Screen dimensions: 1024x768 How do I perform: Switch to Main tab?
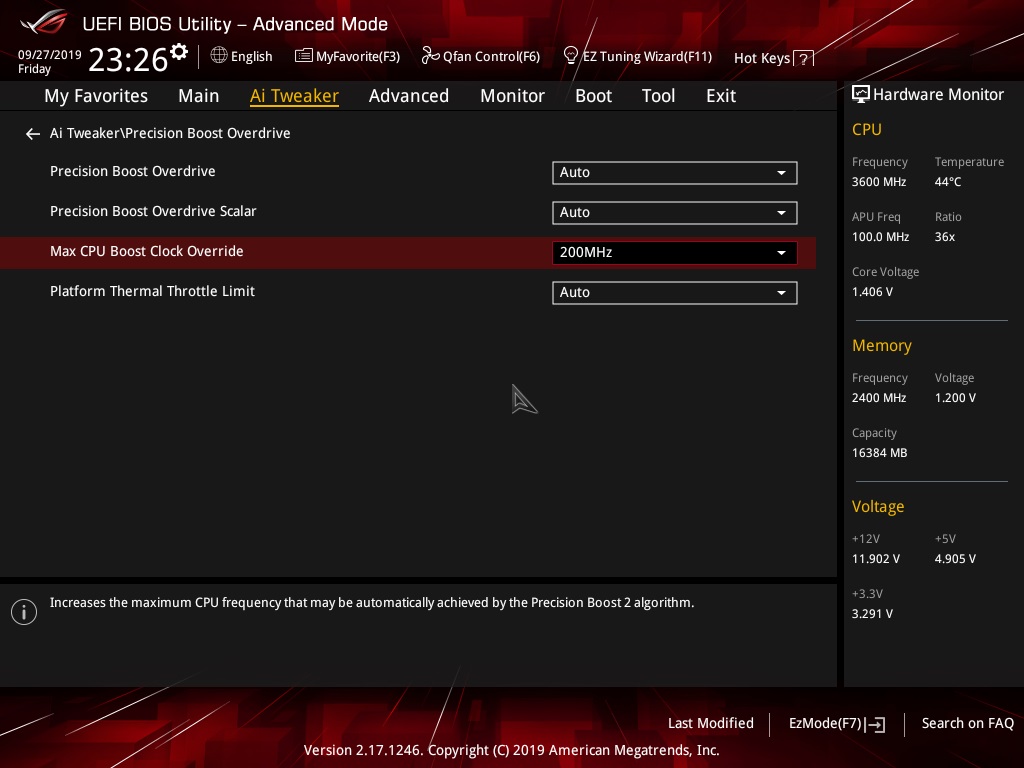pyautogui.click(x=199, y=96)
